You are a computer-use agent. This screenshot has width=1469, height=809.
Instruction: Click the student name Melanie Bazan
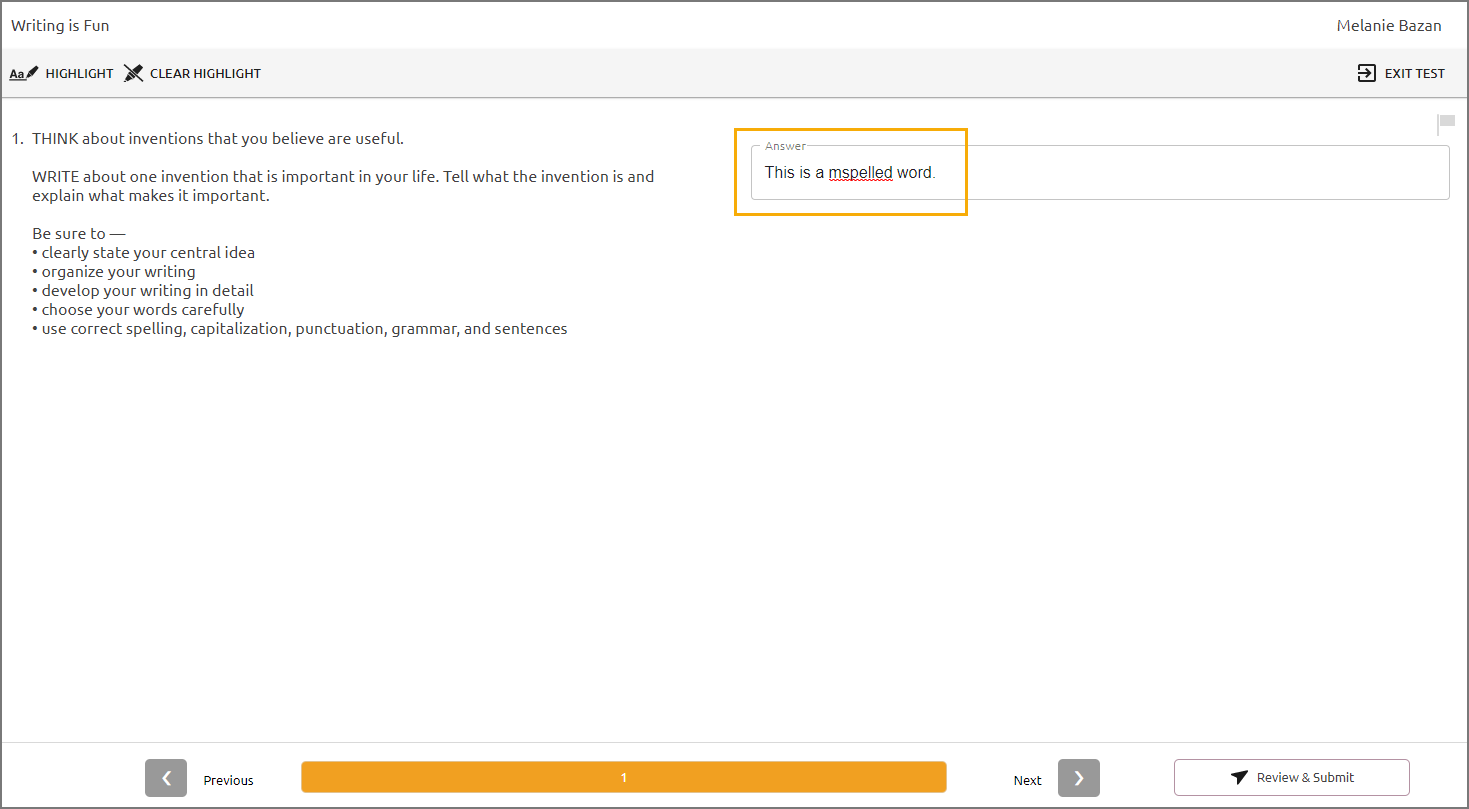[1389, 26]
